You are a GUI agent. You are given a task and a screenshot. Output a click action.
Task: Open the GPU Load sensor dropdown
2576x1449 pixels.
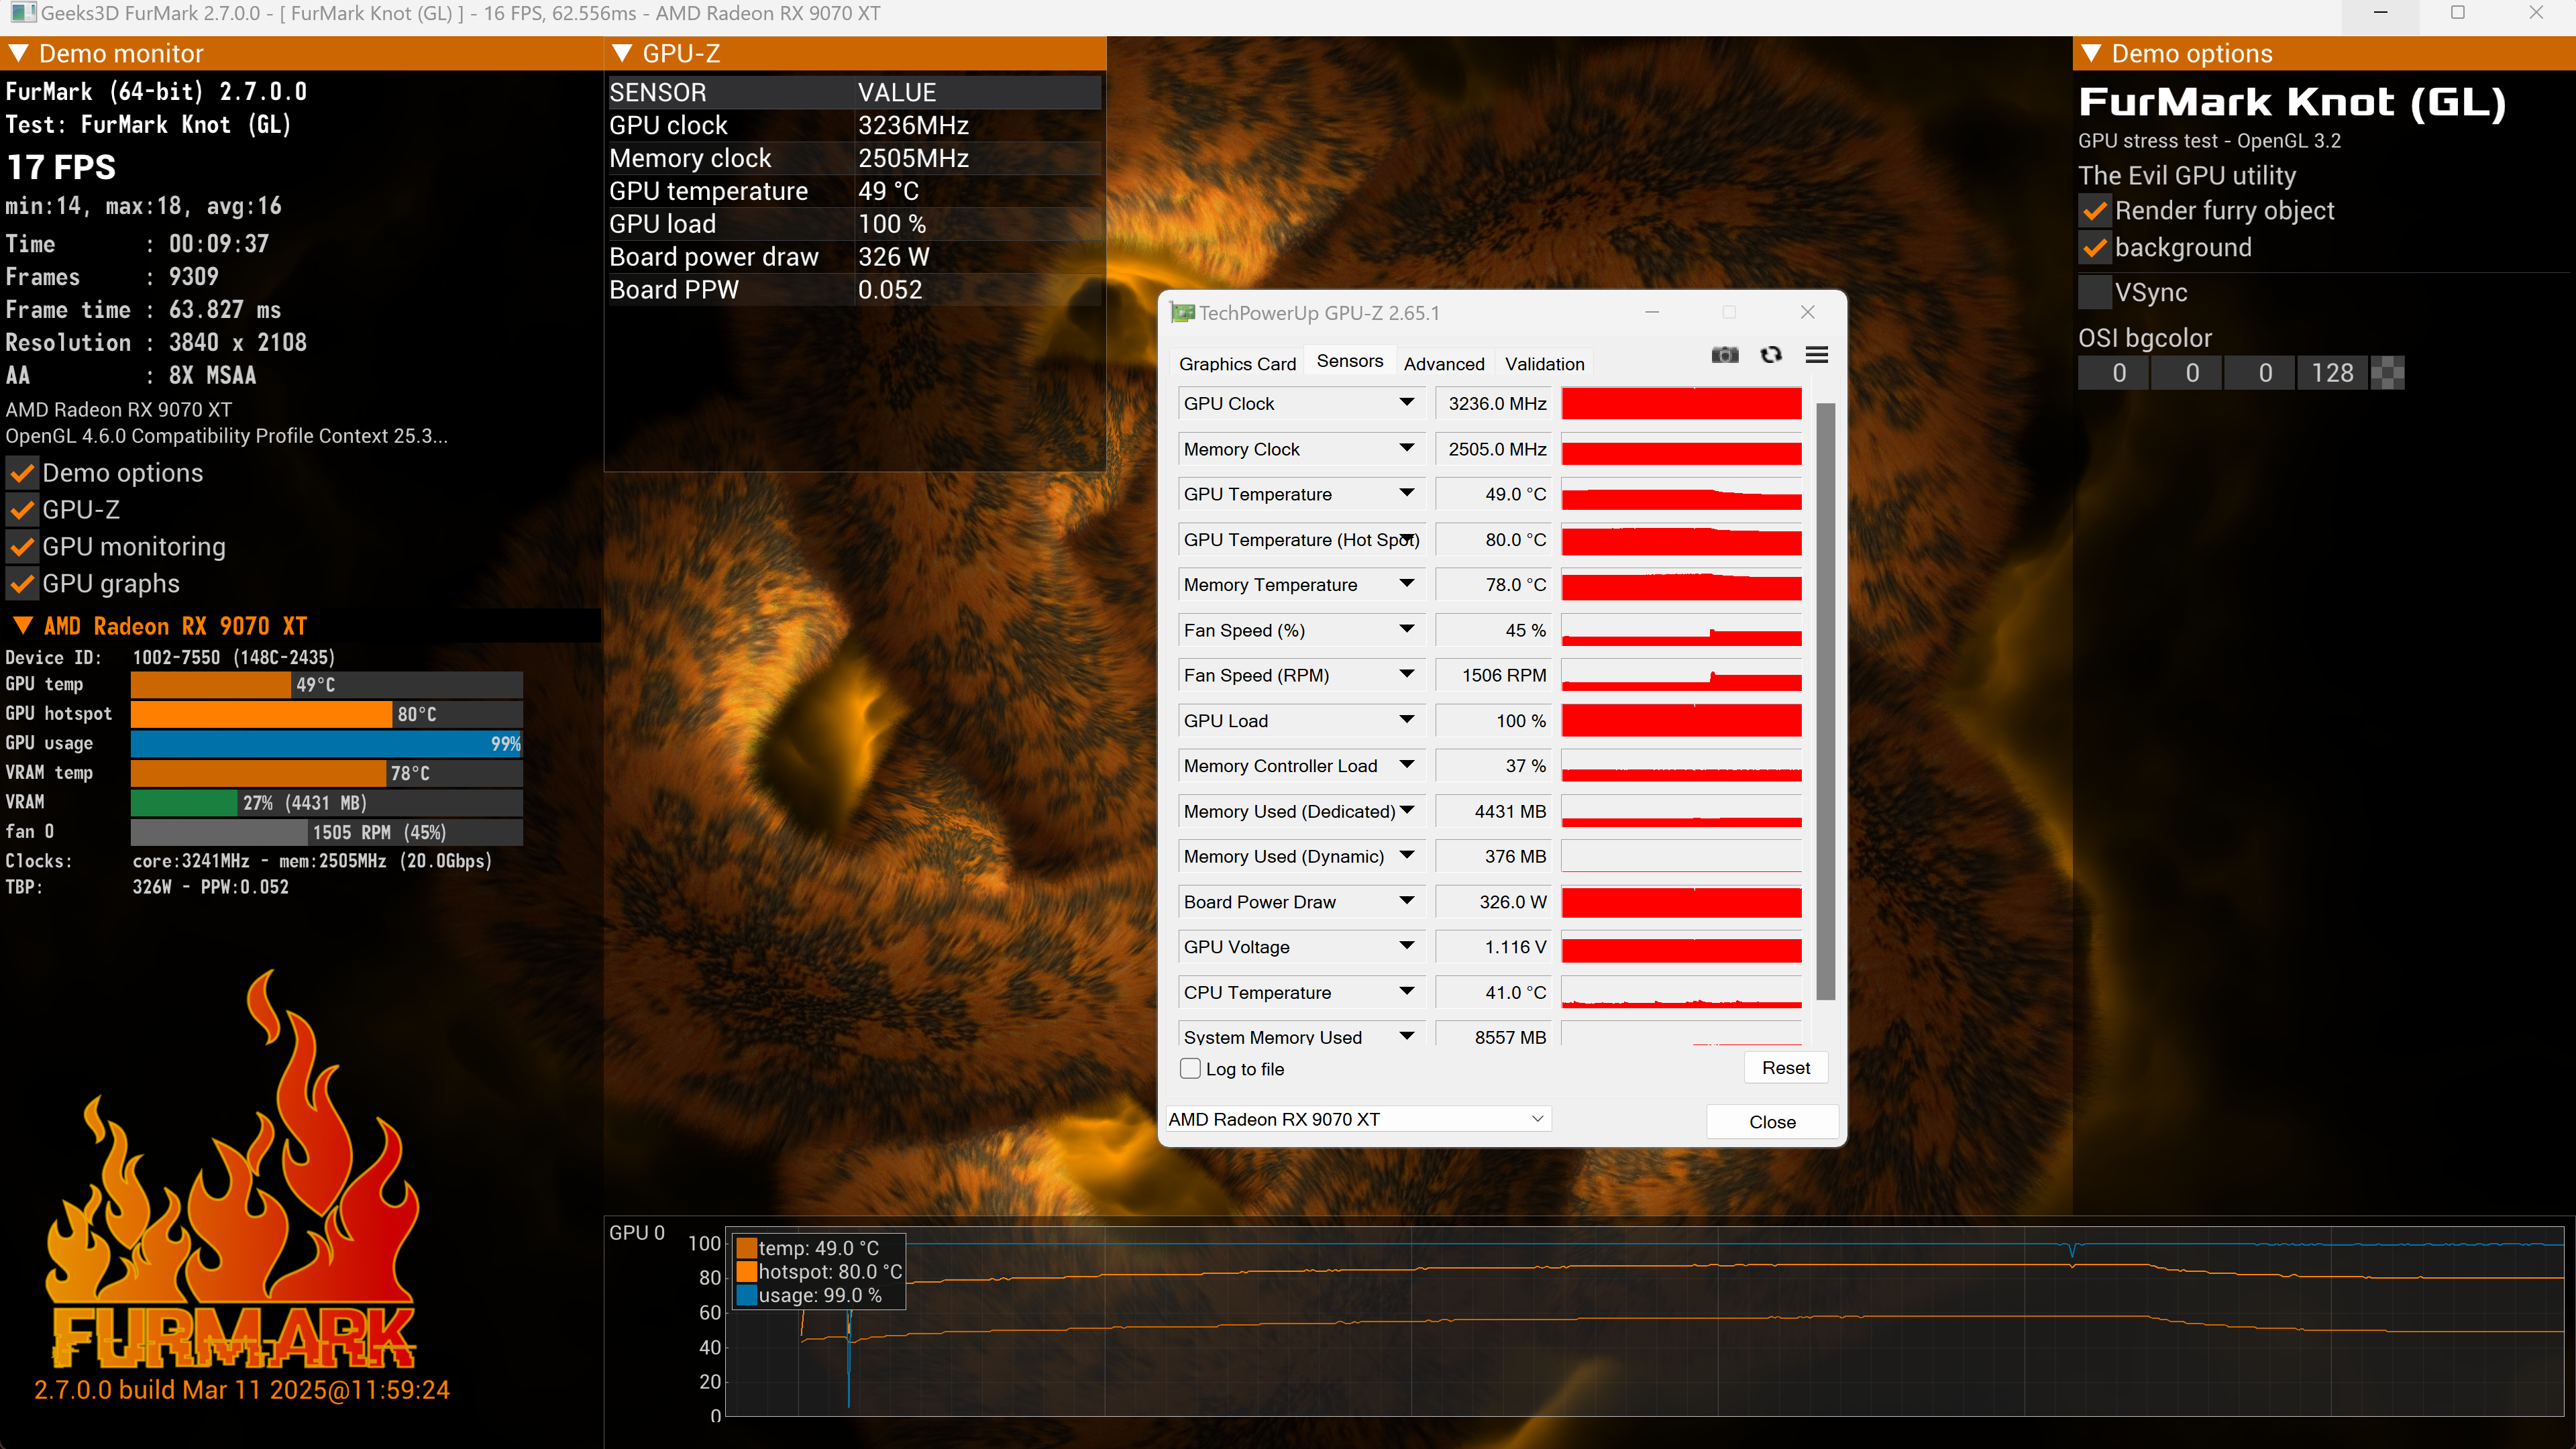click(1406, 720)
